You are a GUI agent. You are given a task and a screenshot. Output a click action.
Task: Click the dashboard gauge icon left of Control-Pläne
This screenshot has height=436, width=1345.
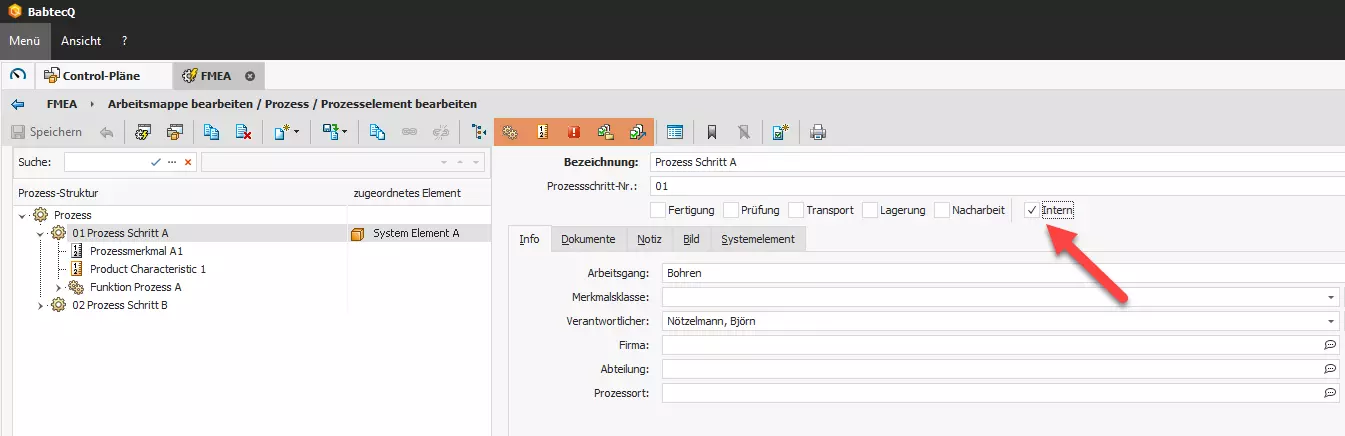(17, 75)
